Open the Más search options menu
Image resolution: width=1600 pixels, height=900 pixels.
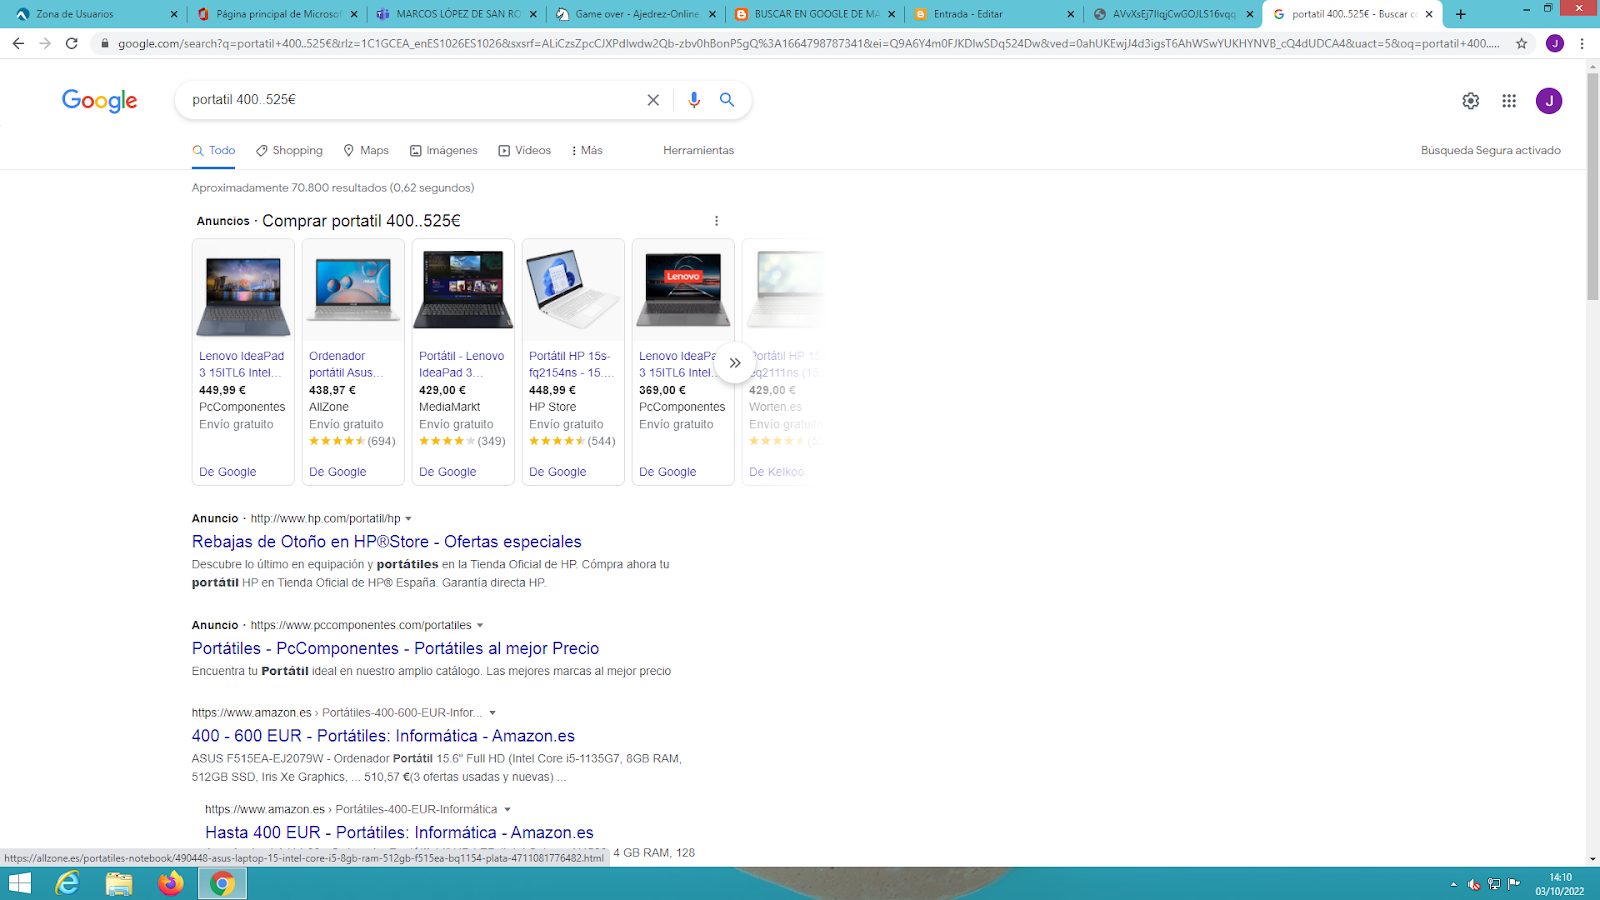(587, 151)
